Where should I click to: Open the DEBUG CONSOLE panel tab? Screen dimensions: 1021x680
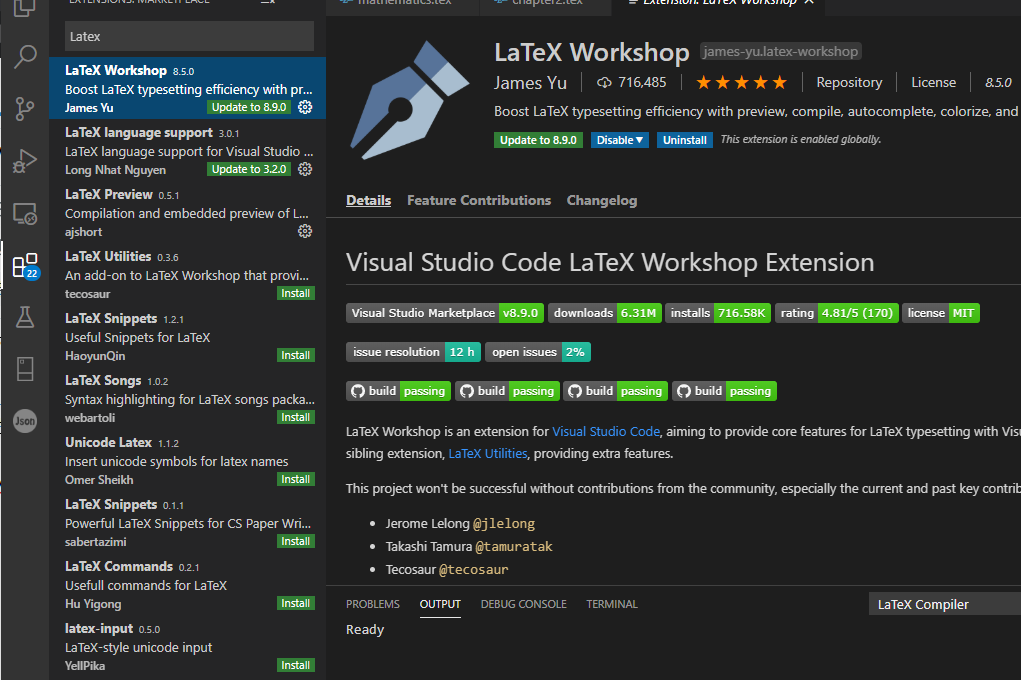(524, 604)
